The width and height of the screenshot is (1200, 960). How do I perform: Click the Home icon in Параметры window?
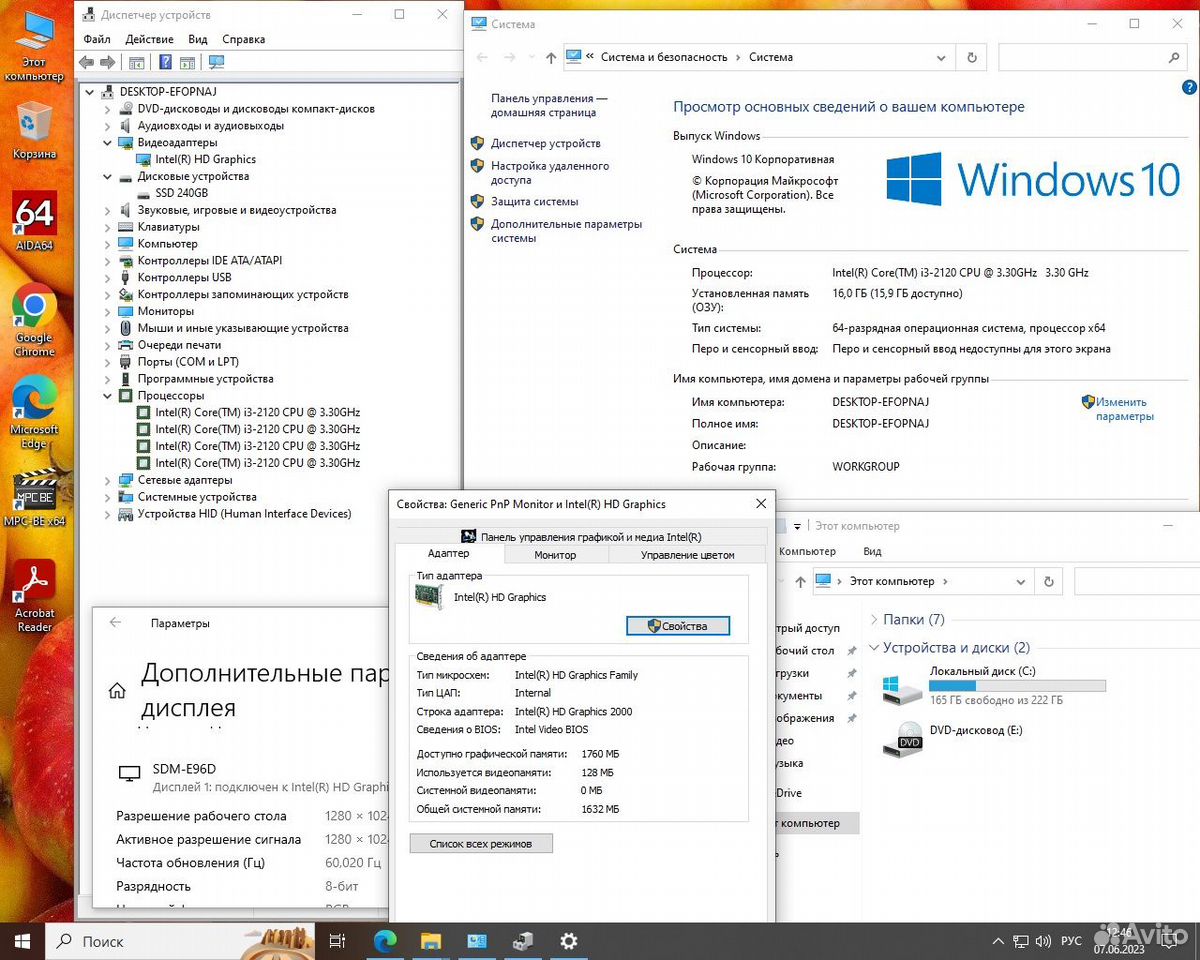tap(117, 690)
